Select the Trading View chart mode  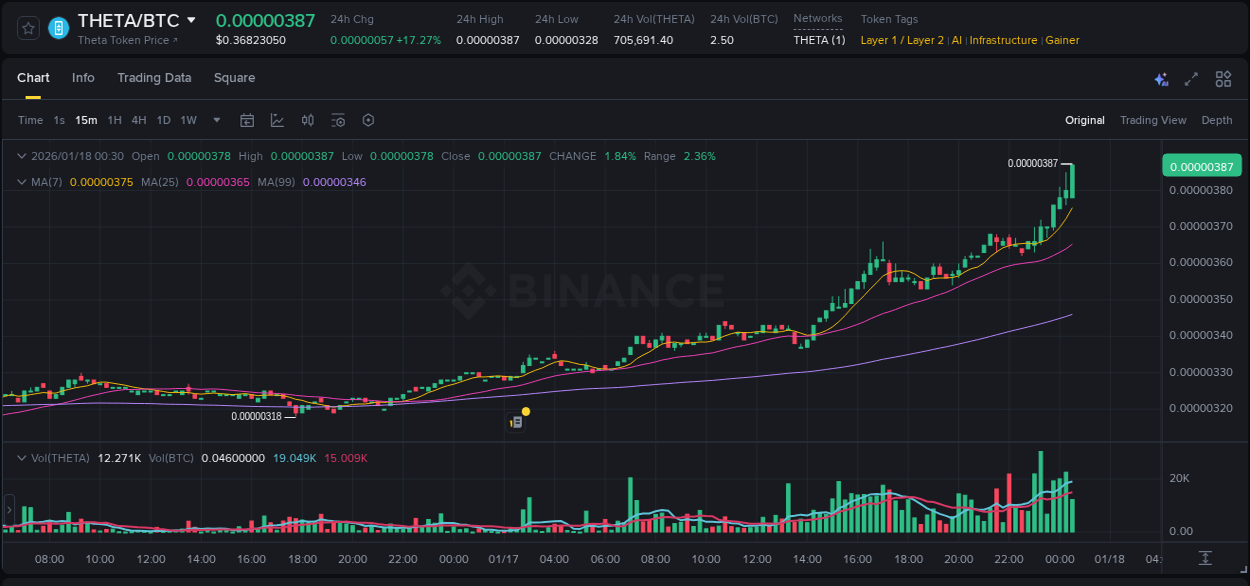(x=1153, y=120)
